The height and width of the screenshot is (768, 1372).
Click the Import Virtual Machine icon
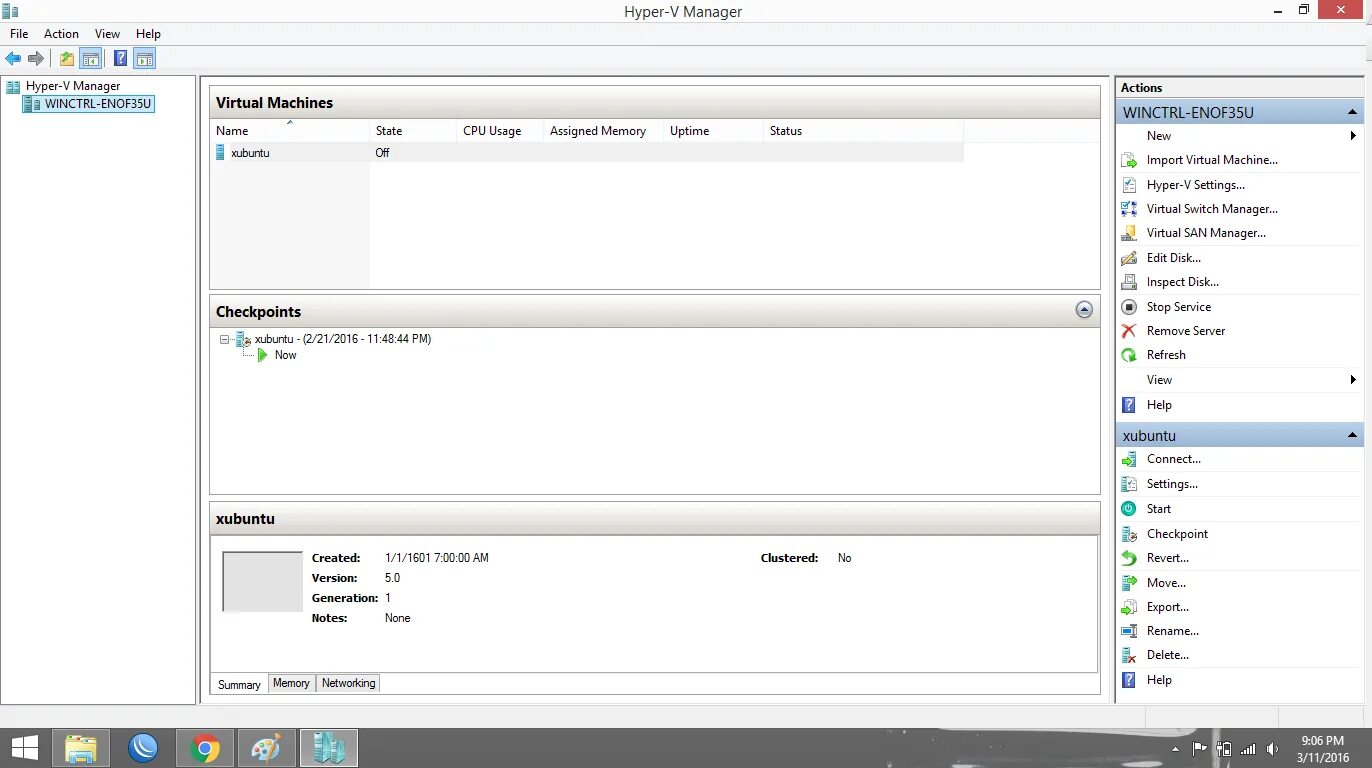pos(1129,160)
